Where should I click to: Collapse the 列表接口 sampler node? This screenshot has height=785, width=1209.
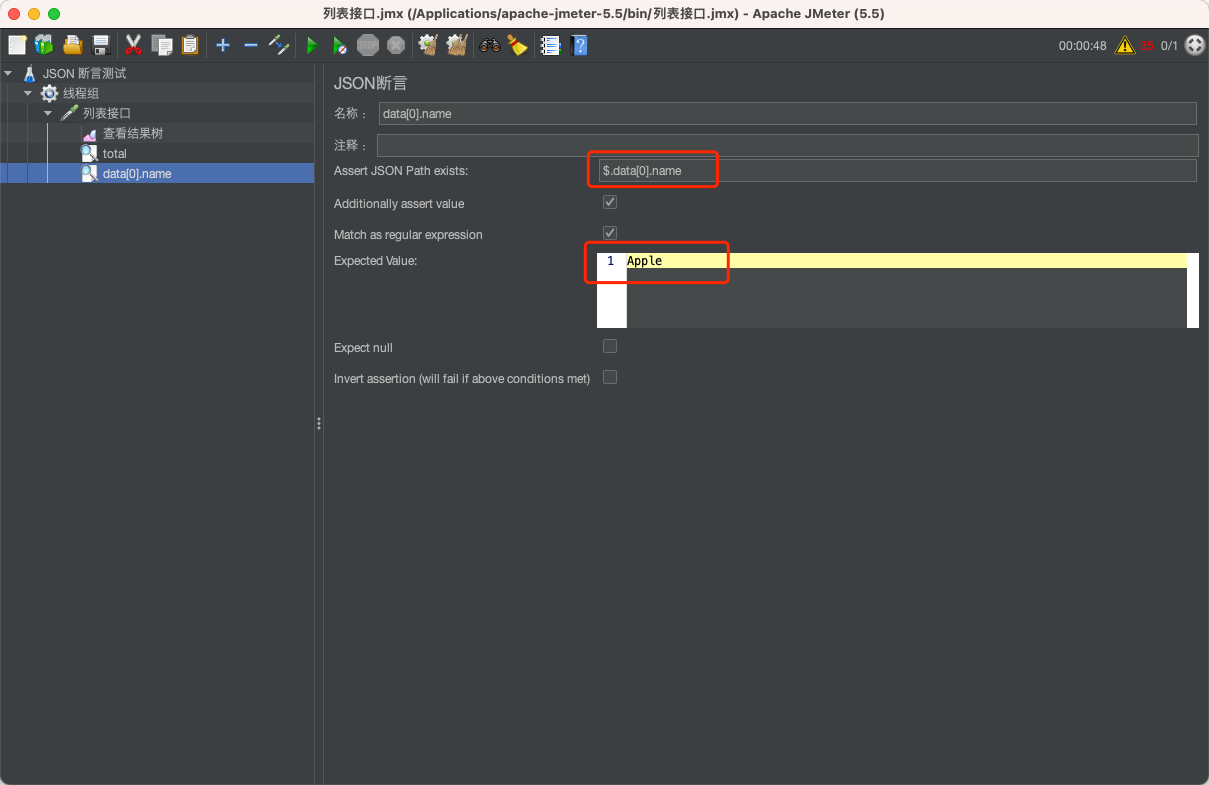47,113
